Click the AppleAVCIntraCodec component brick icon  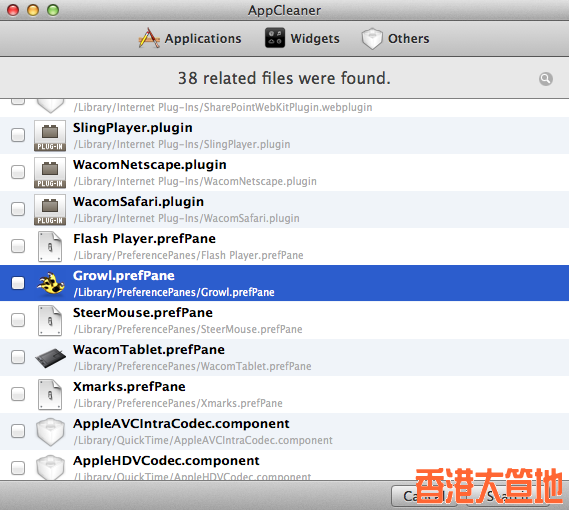point(50,432)
